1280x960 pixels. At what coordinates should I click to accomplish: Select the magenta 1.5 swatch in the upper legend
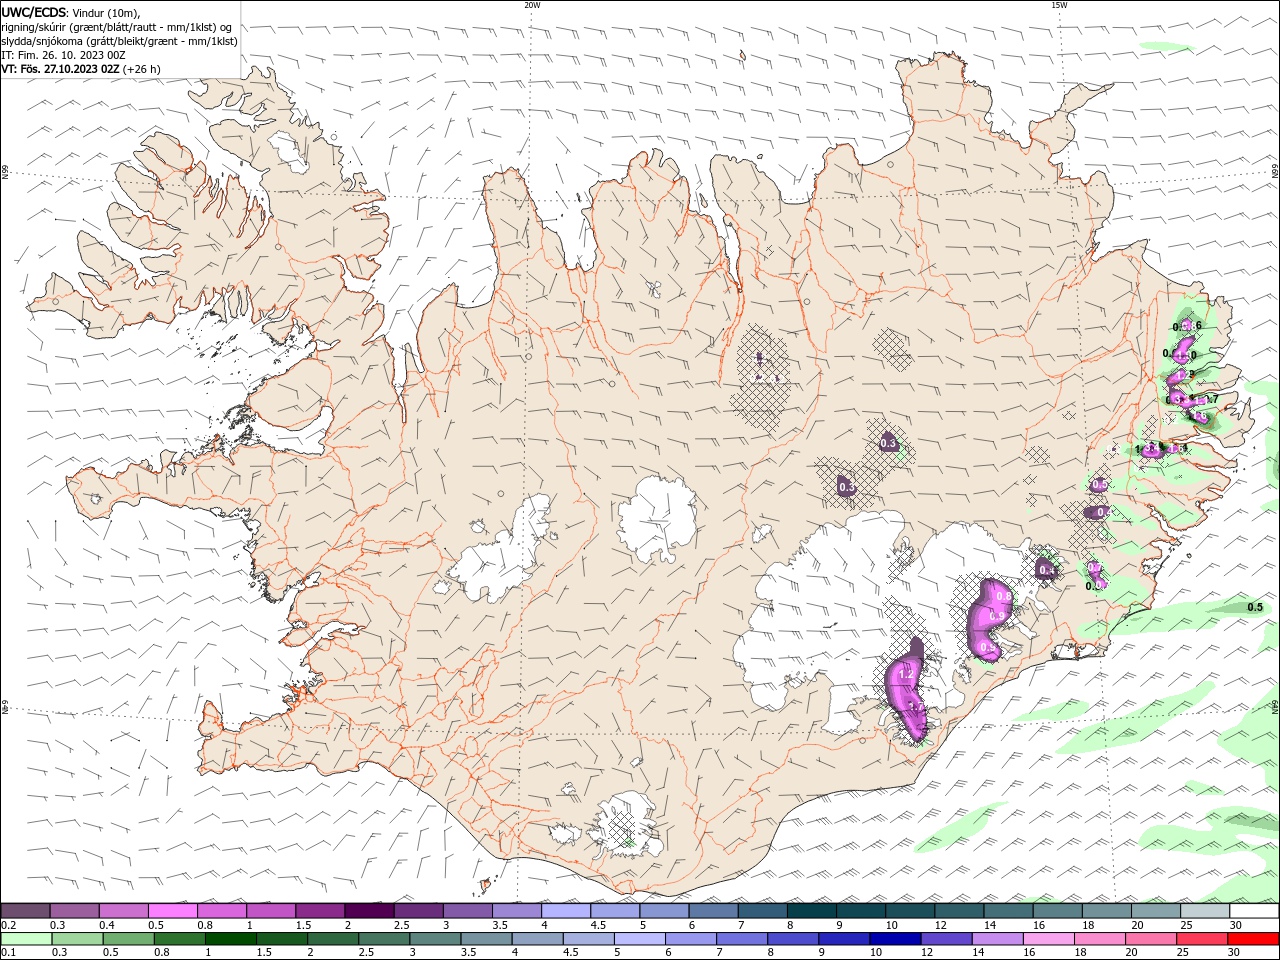click(x=321, y=911)
